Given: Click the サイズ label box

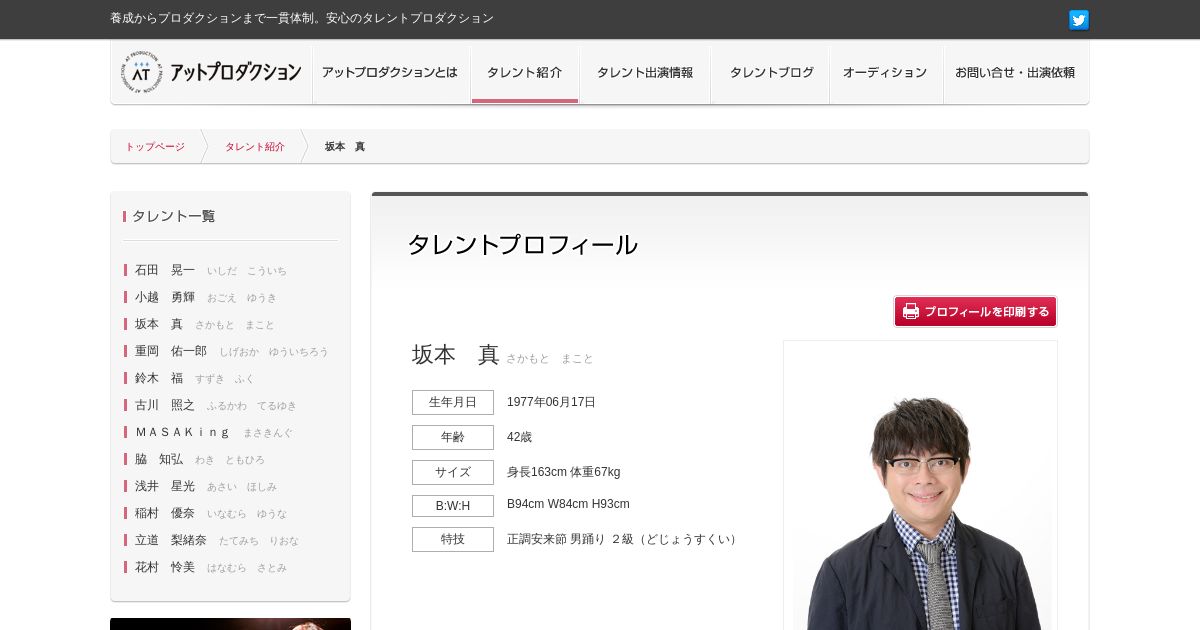Looking at the screenshot, I should [453, 472].
